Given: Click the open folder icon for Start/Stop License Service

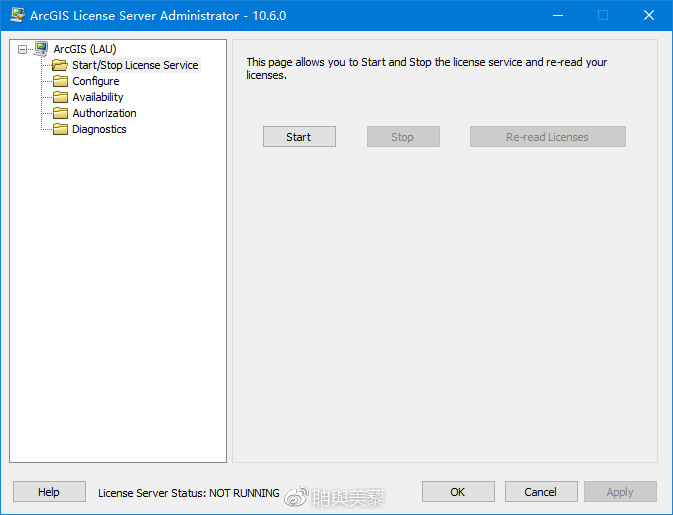Looking at the screenshot, I should (x=60, y=65).
